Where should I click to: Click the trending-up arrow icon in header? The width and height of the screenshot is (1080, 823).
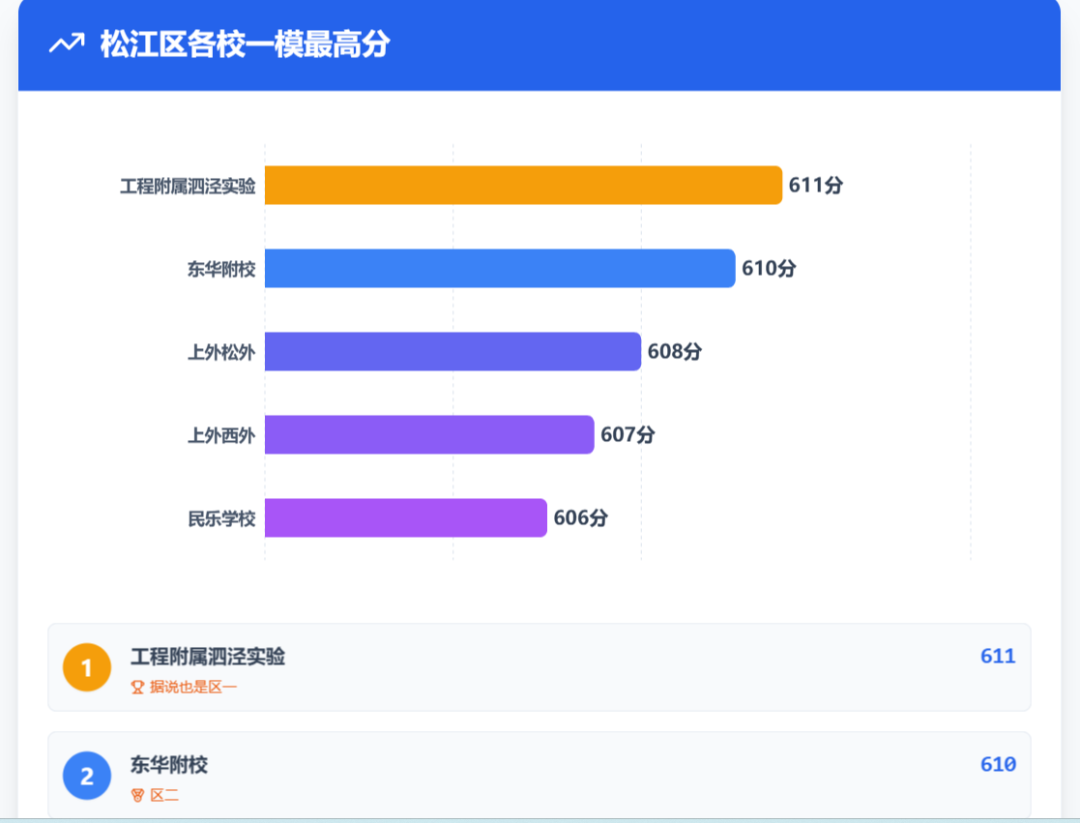coord(67,44)
